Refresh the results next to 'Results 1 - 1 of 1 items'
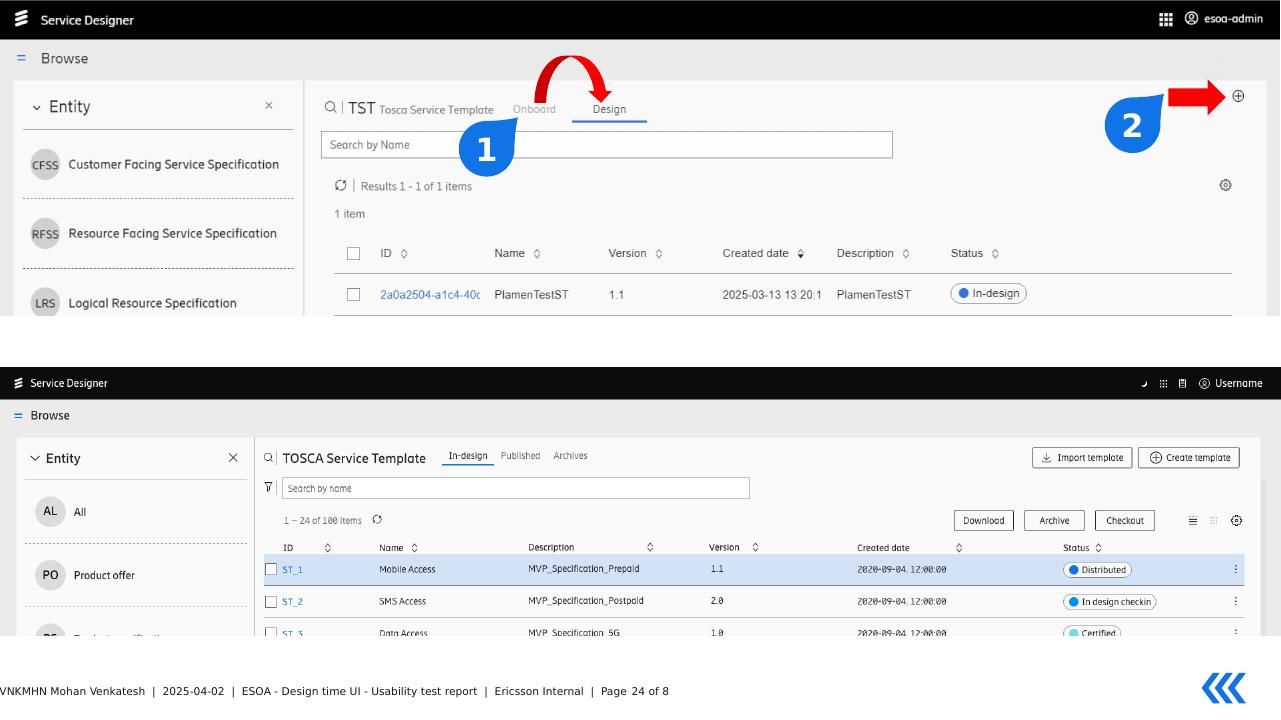The width and height of the screenshot is (1281, 720). (341, 186)
